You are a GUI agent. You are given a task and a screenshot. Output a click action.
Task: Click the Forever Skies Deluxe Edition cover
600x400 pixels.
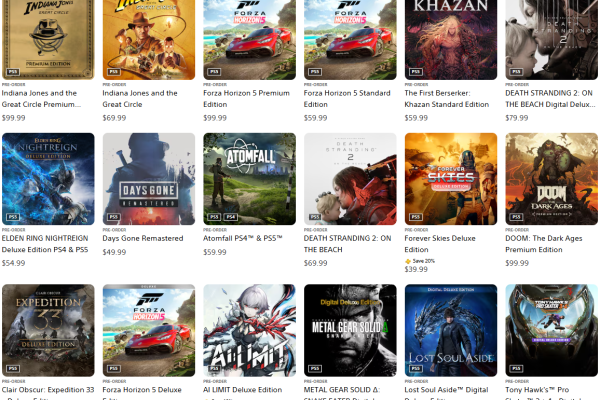[451, 179]
